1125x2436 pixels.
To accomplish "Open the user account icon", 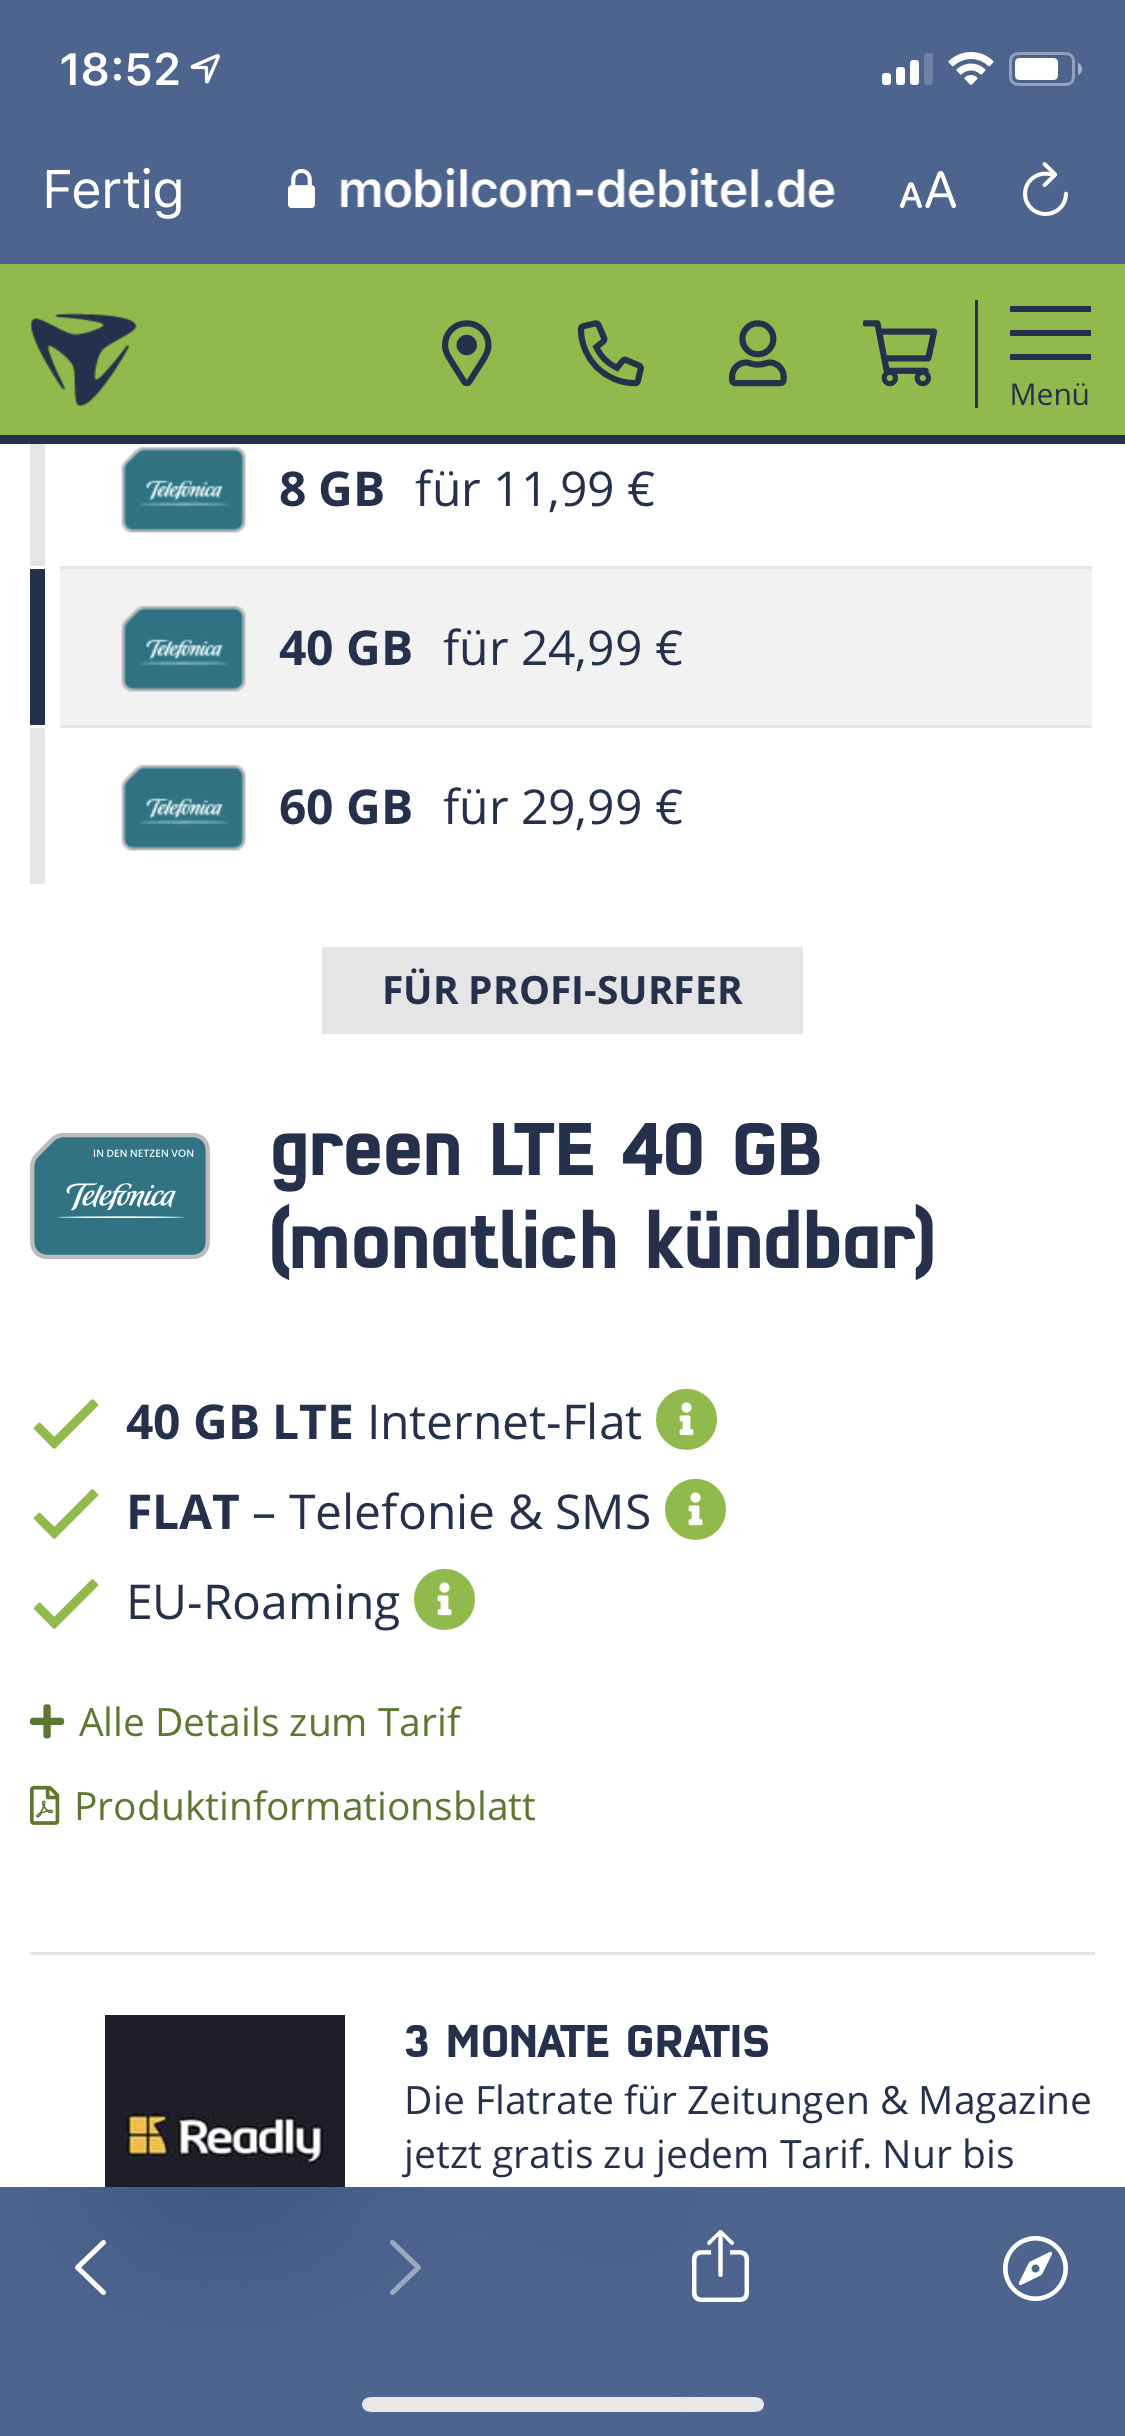I will (757, 353).
